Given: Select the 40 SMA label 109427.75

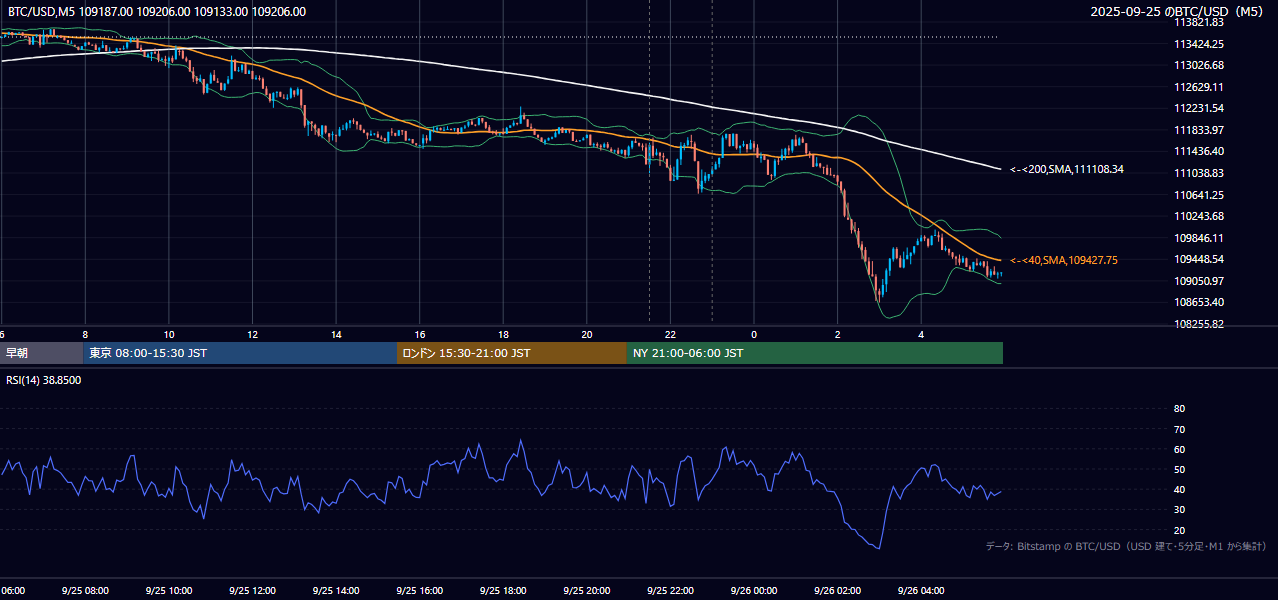Looking at the screenshot, I should point(1064,260).
